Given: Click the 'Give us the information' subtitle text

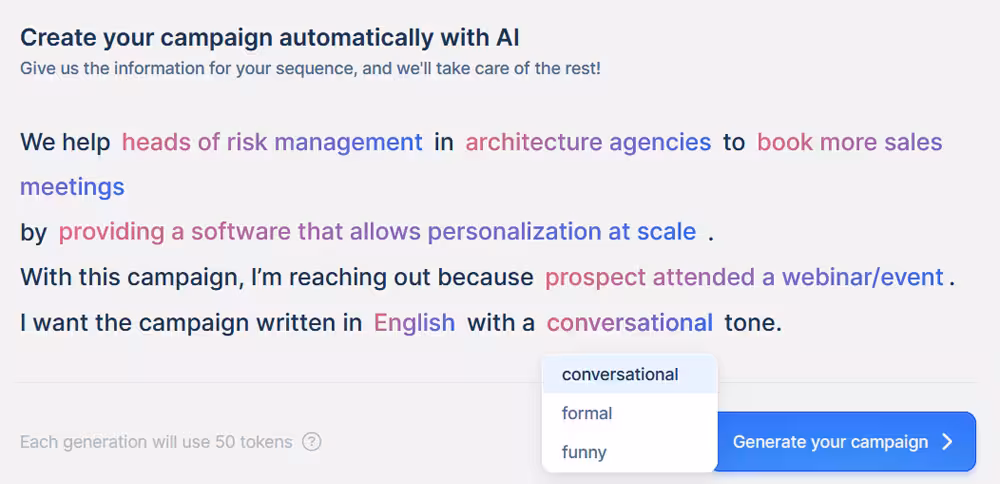Looking at the screenshot, I should (310, 69).
